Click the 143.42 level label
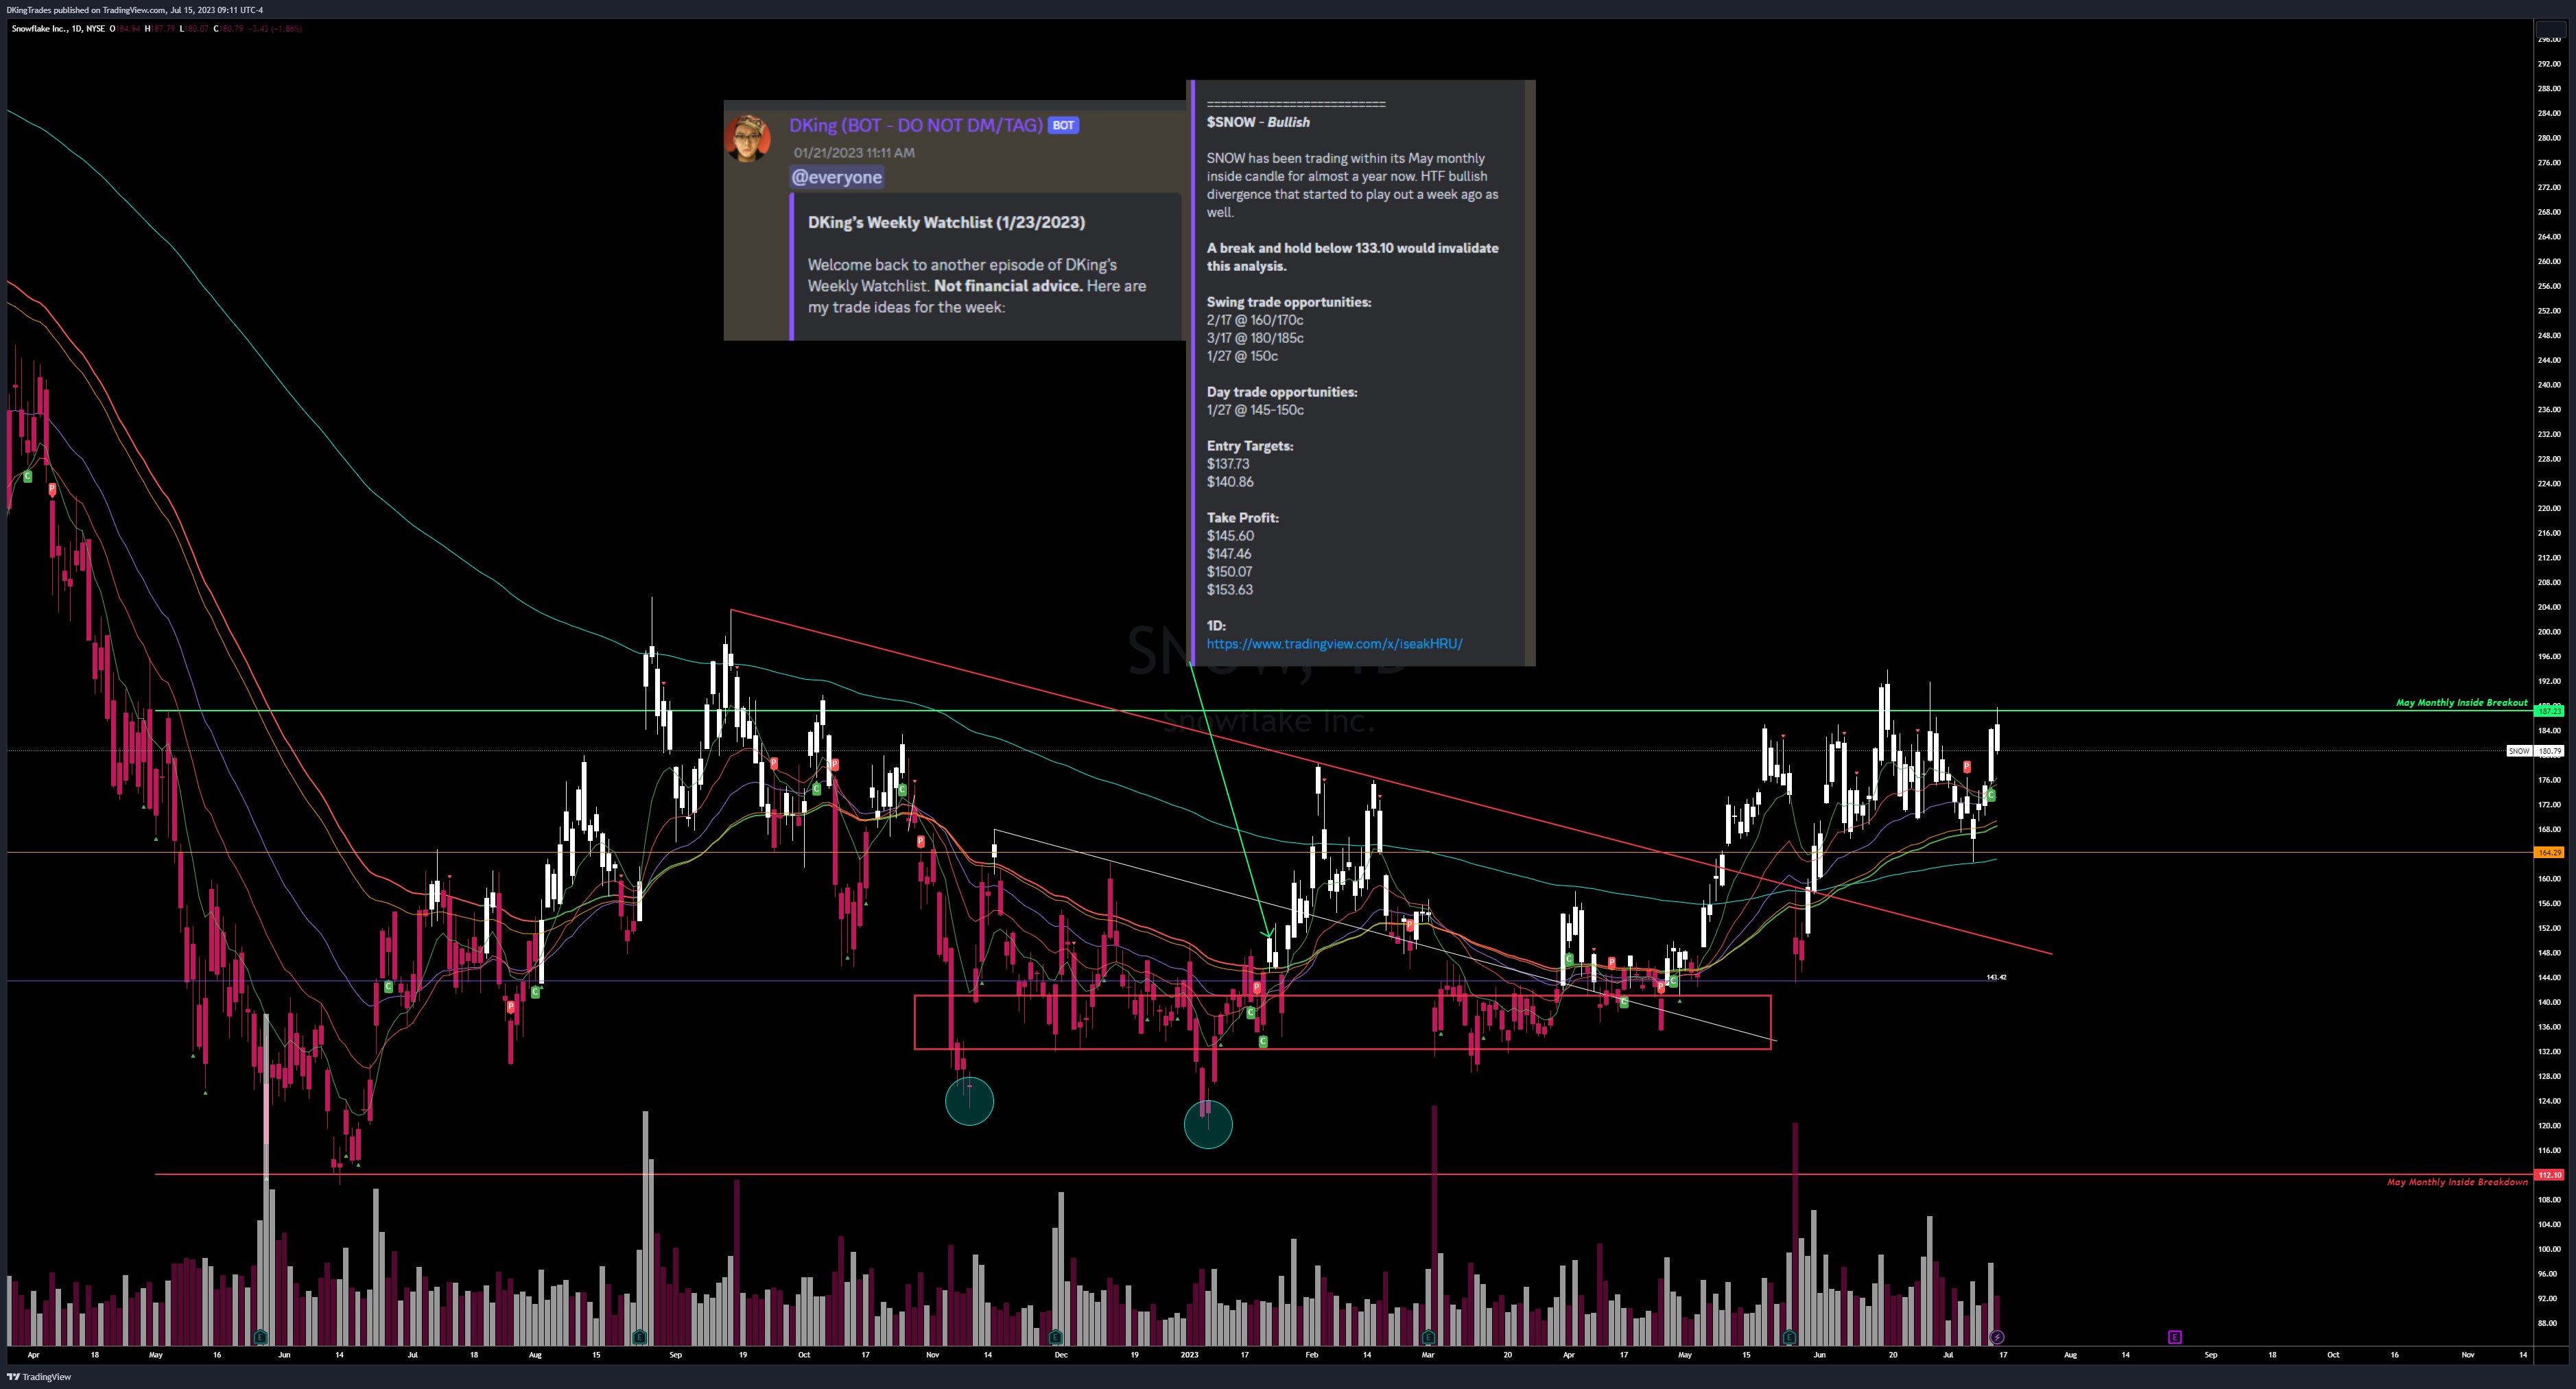 pos(1996,977)
